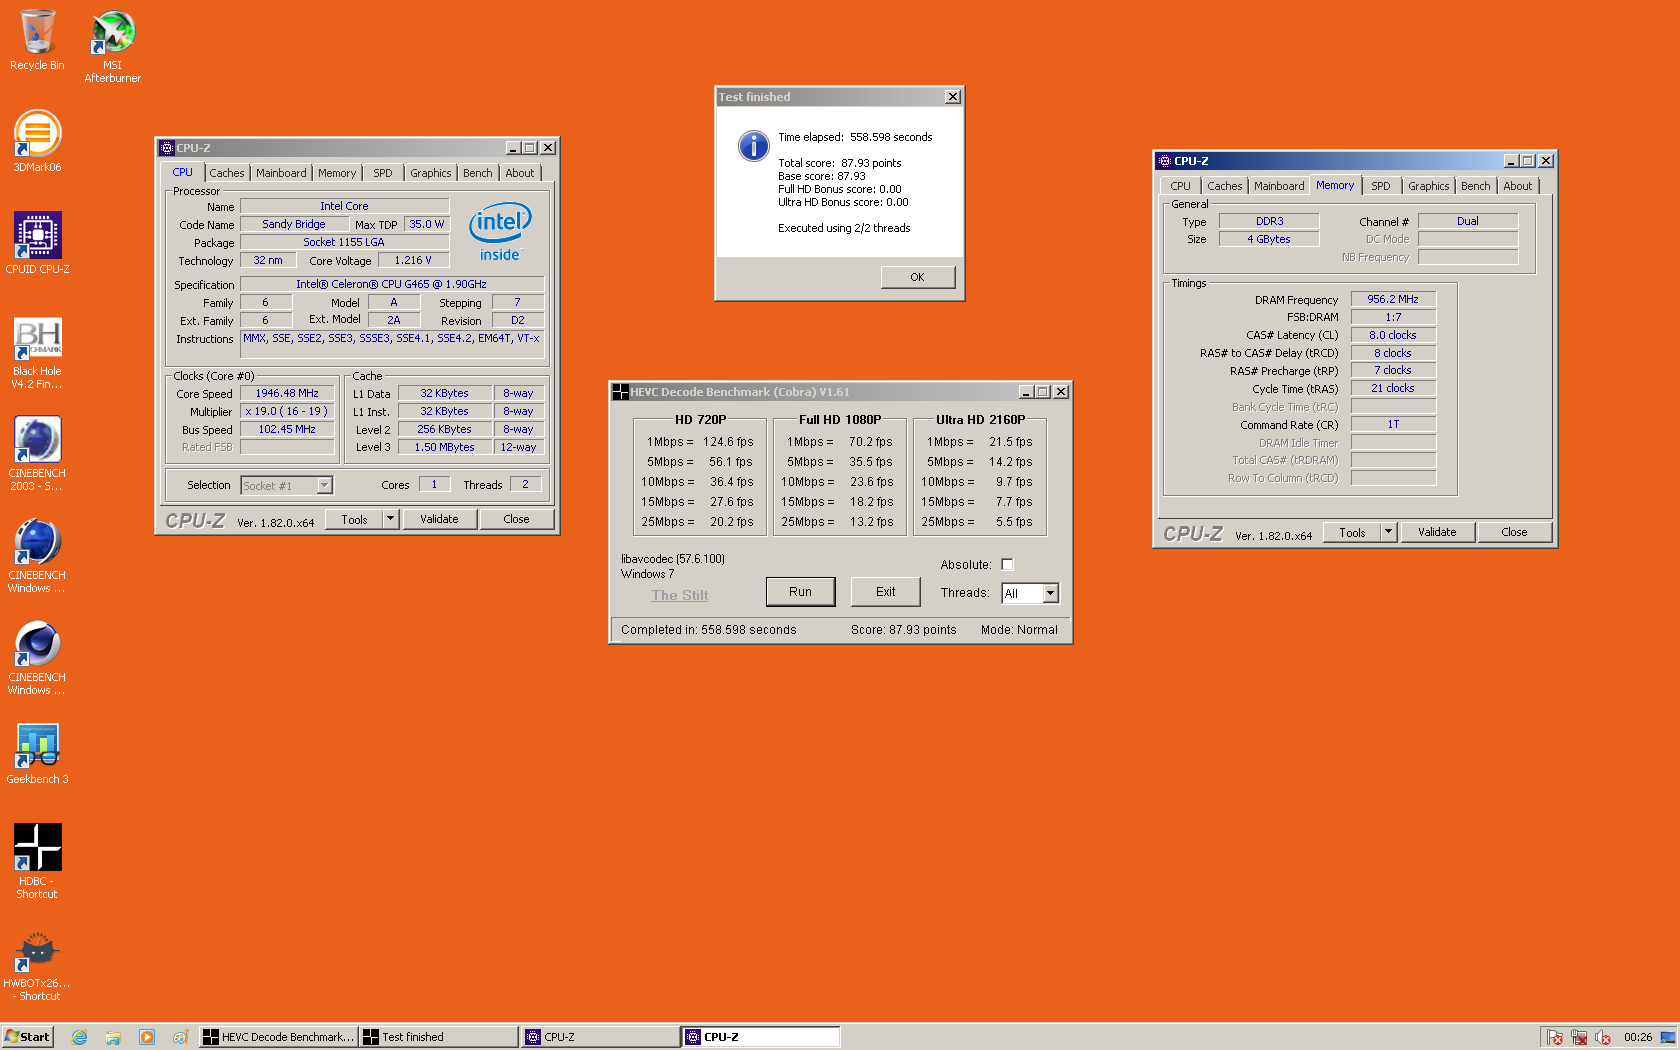Viewport: 1680px width, 1050px height.
Task: Open CPUID CPU-Z desktop icon
Action: tap(37, 243)
